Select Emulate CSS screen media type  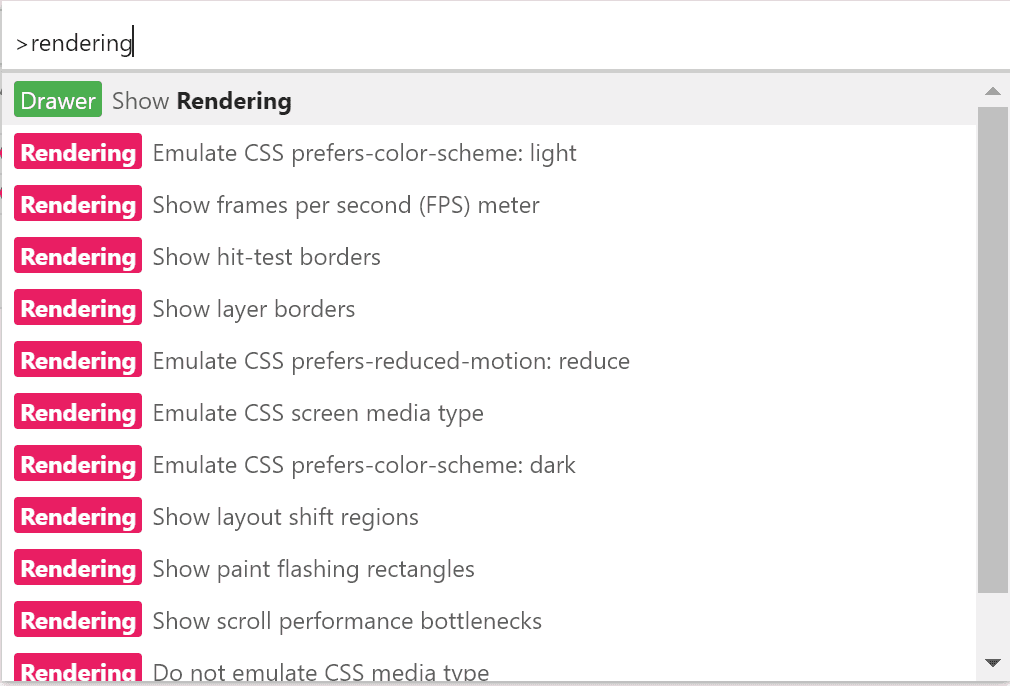coord(318,413)
